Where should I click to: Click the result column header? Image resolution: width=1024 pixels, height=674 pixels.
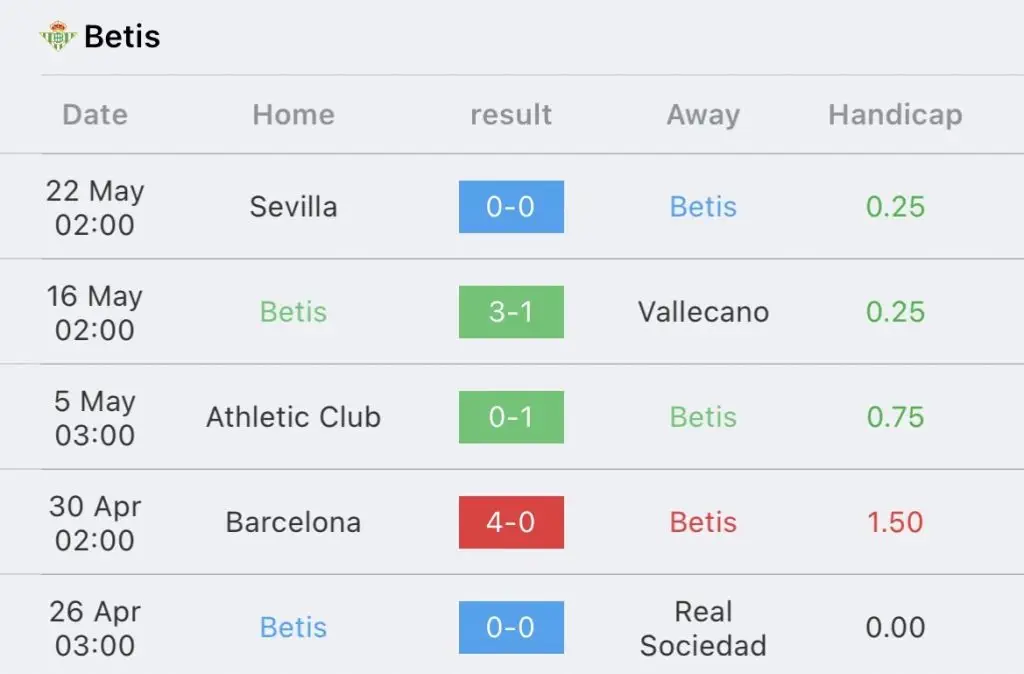pos(511,114)
